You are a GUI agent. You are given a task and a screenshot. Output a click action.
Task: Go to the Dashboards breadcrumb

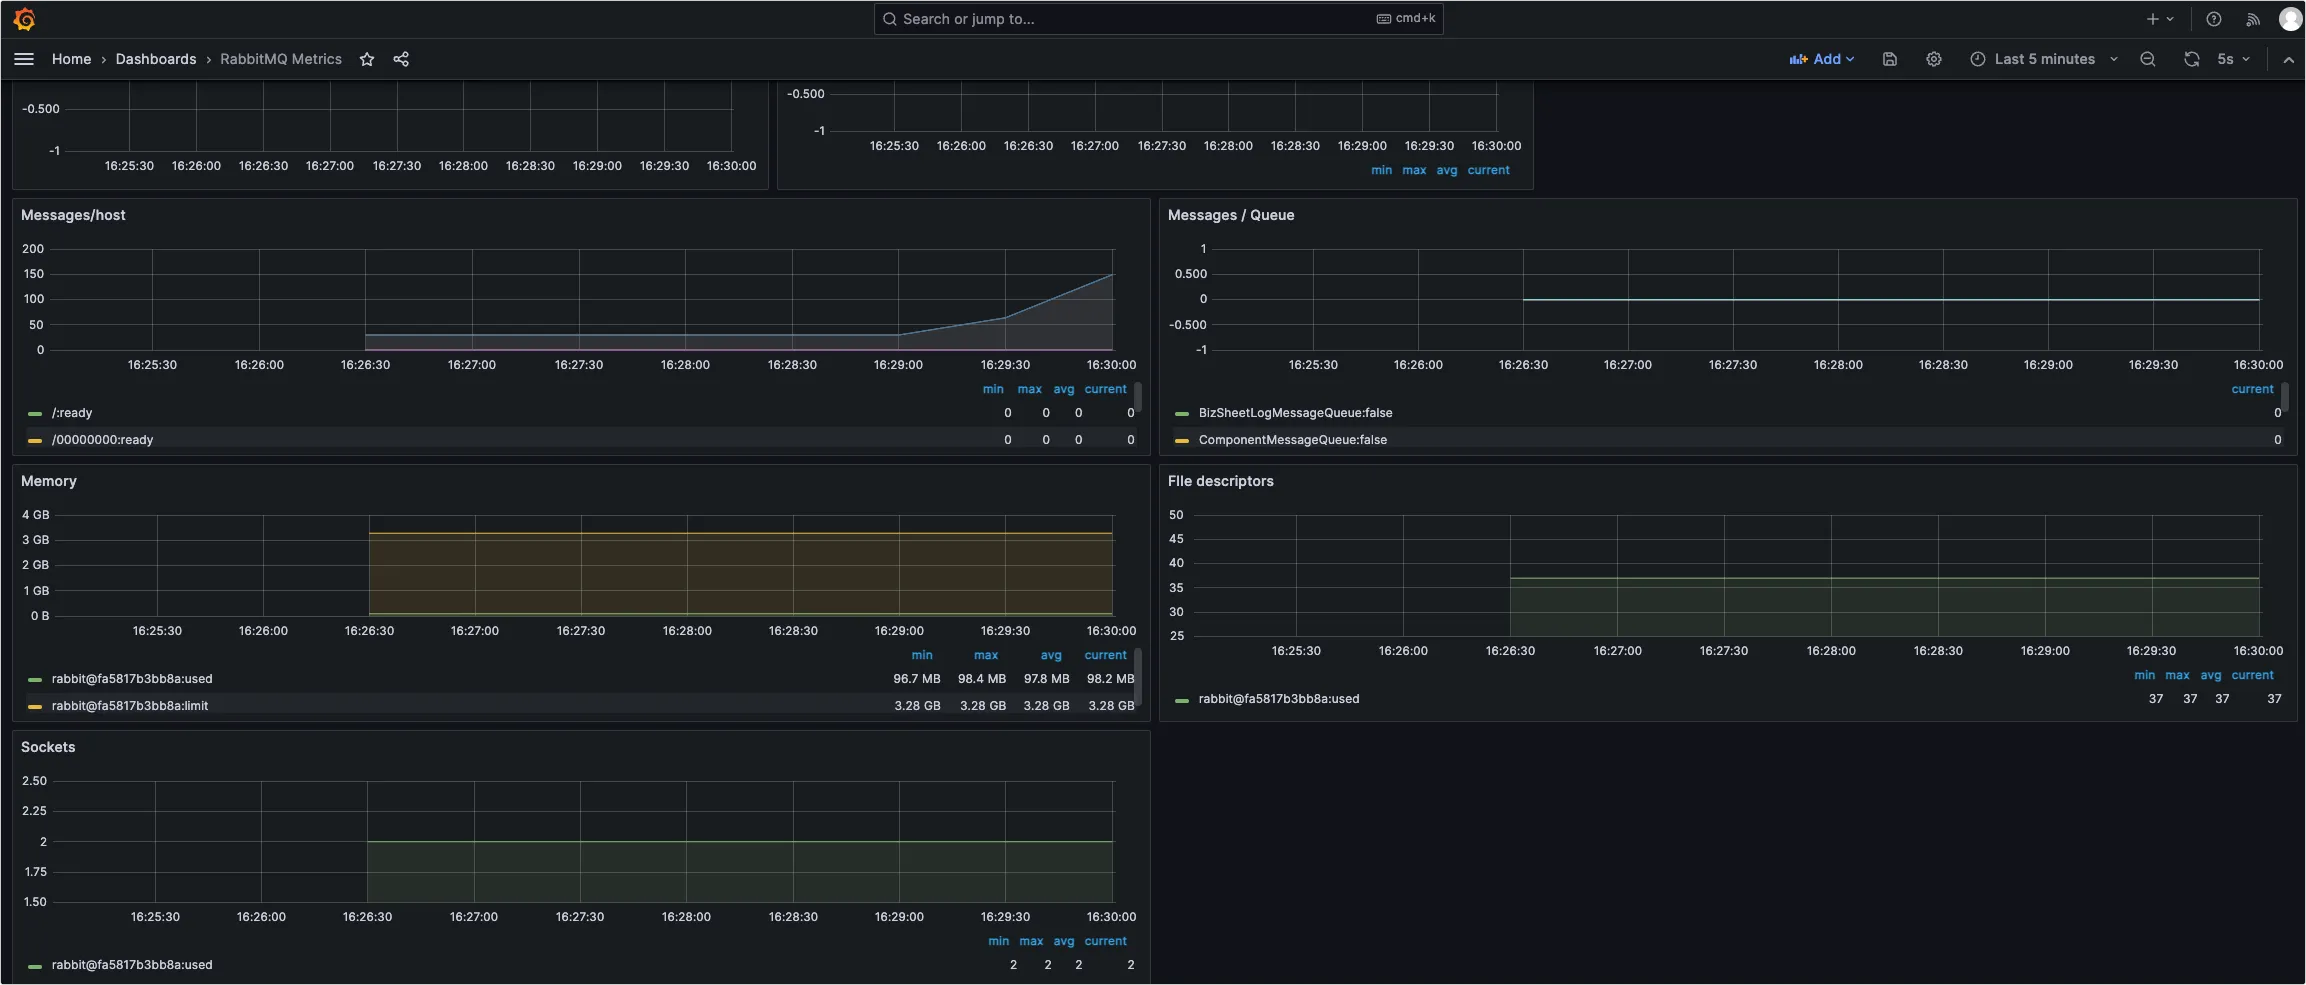(156, 59)
